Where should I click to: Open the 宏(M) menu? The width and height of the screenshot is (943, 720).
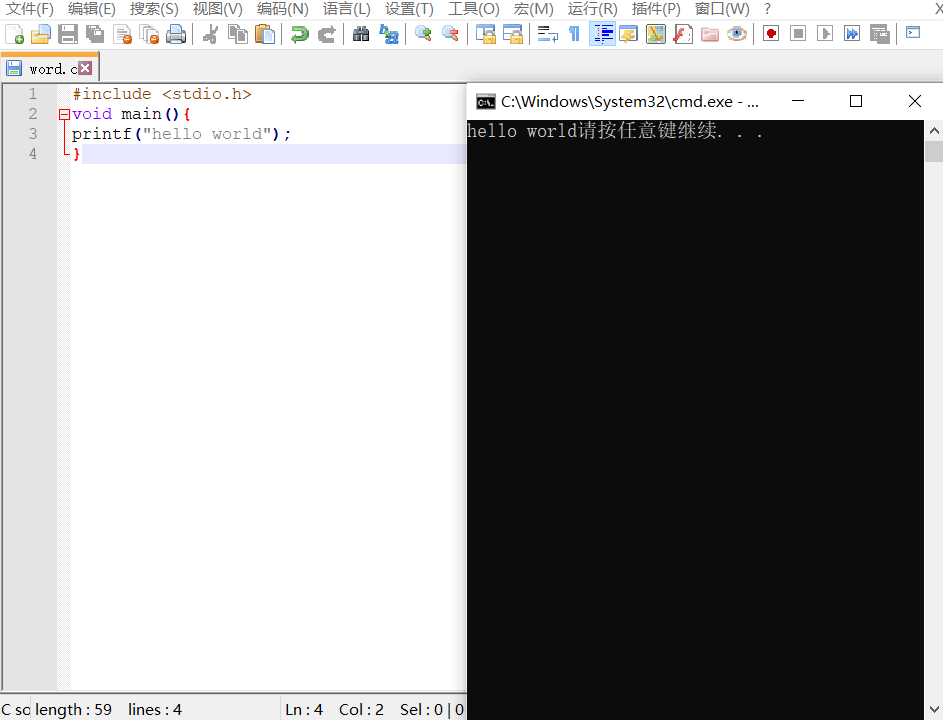(x=533, y=9)
